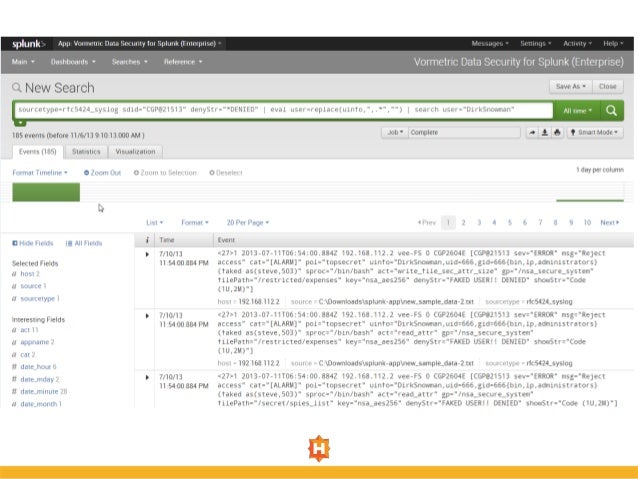
Task: Click the source selected field
Action: click(33, 286)
